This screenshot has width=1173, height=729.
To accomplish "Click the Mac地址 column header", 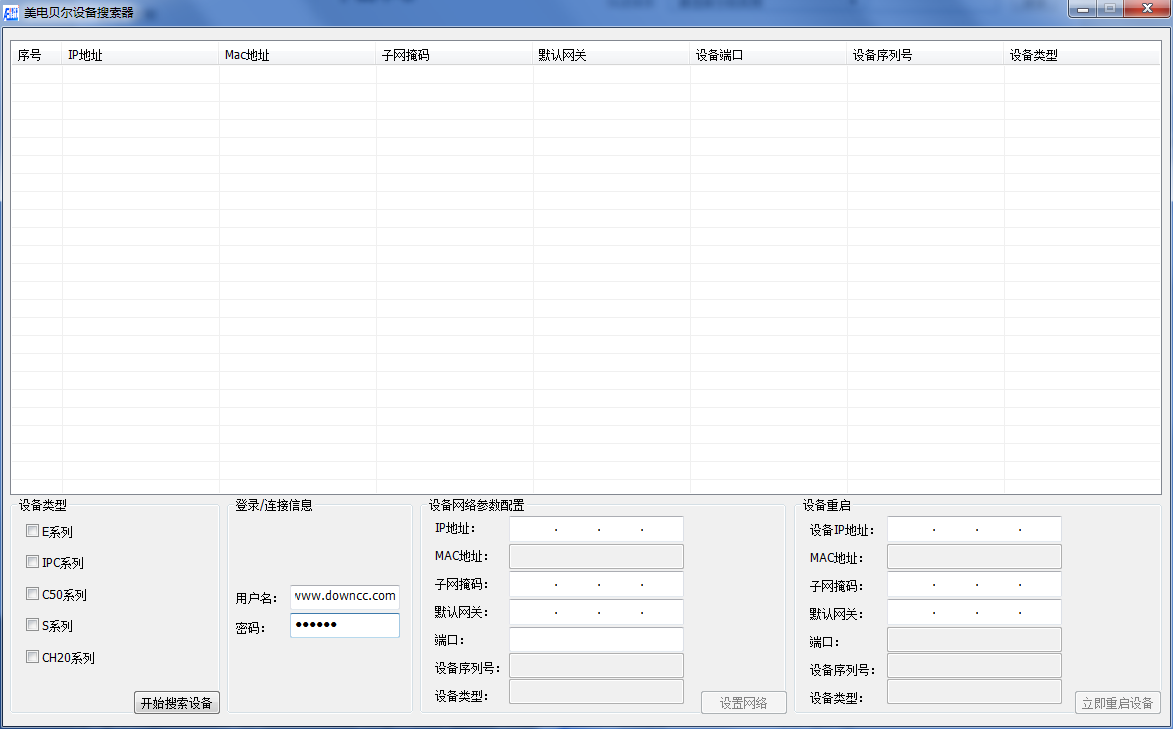I will coord(298,55).
